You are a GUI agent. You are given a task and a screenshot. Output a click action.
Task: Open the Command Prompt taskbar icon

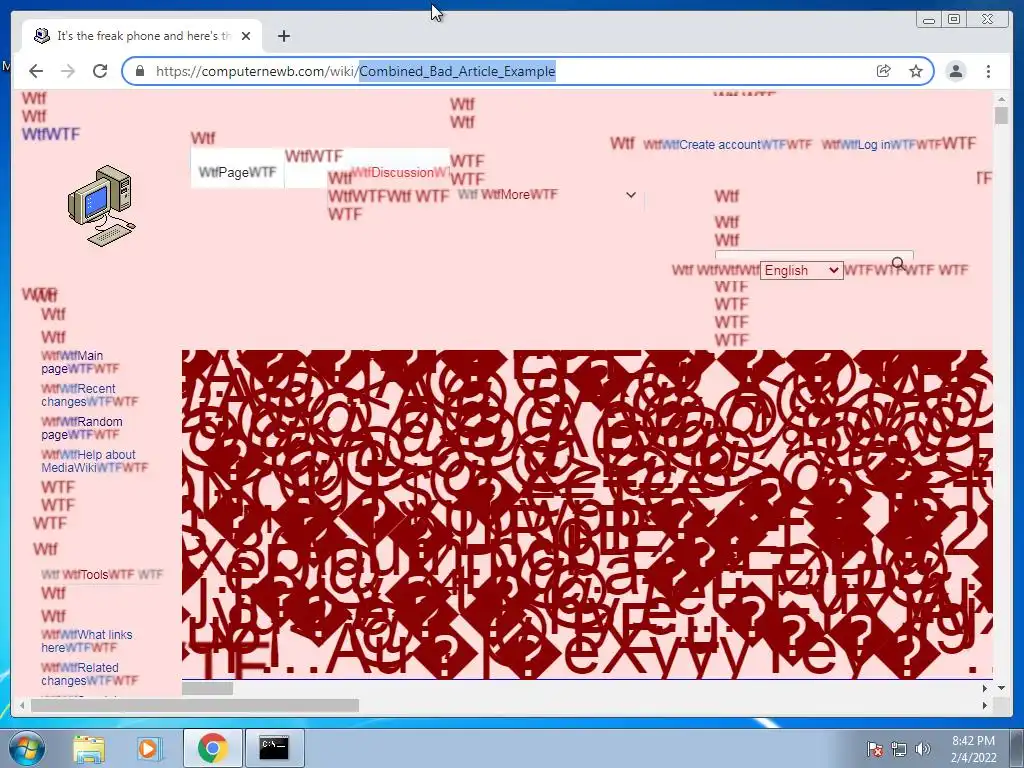coord(274,748)
